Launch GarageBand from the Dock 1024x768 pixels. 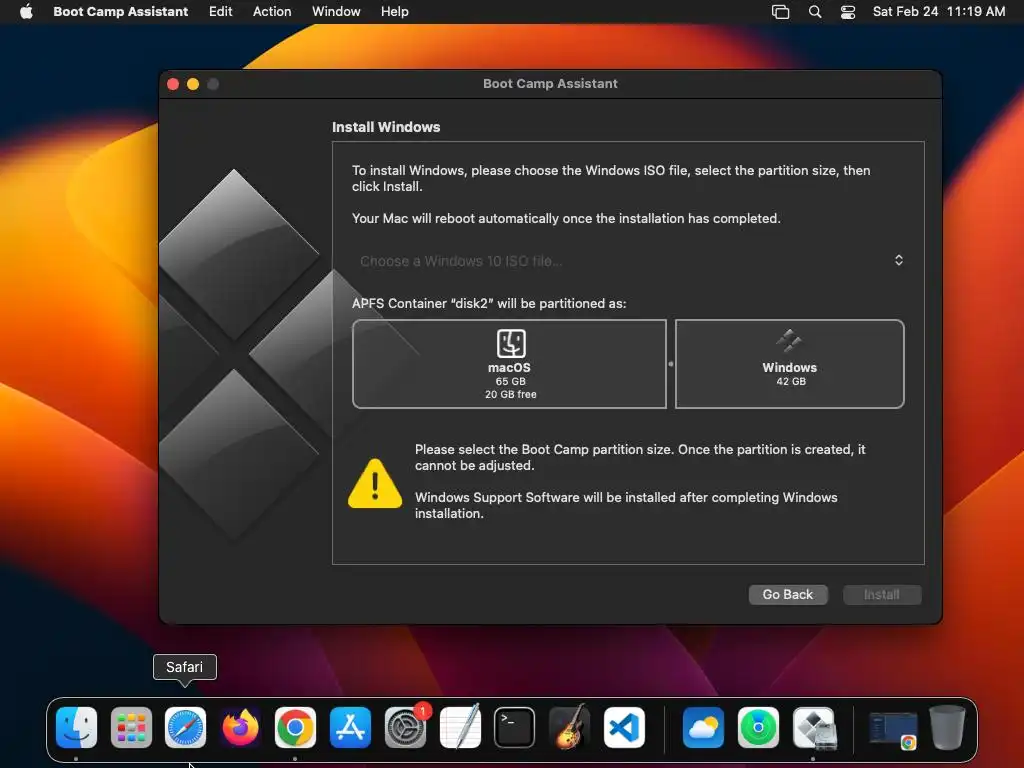(x=569, y=727)
